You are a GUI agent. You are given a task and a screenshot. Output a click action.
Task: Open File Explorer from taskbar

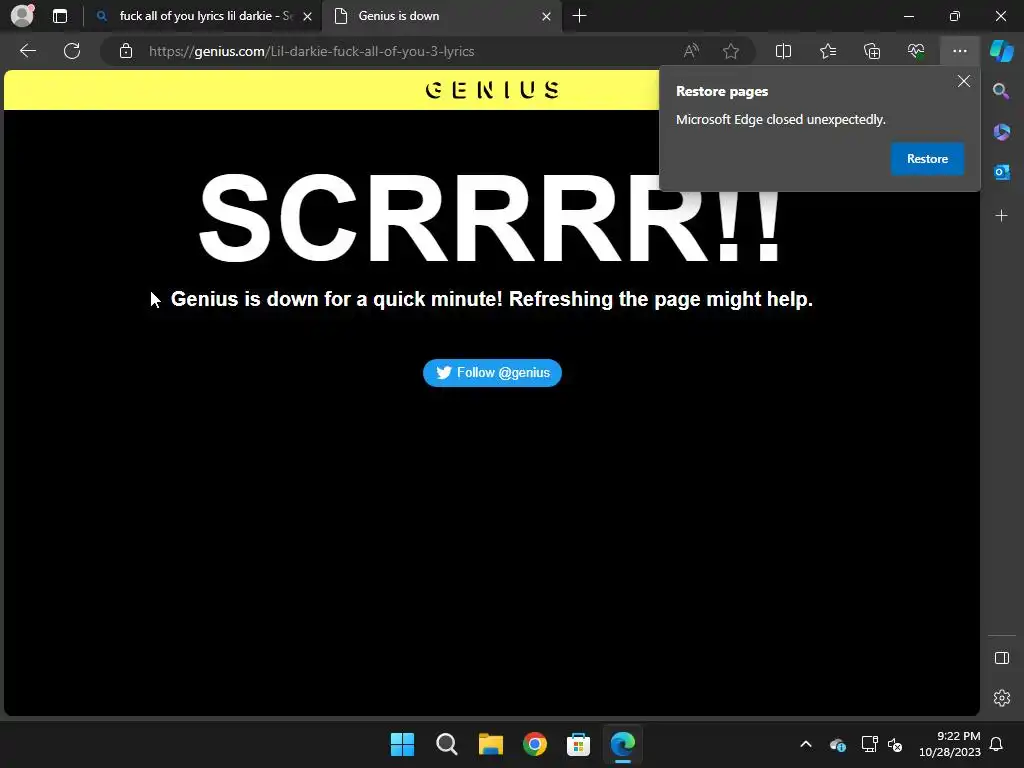point(490,744)
